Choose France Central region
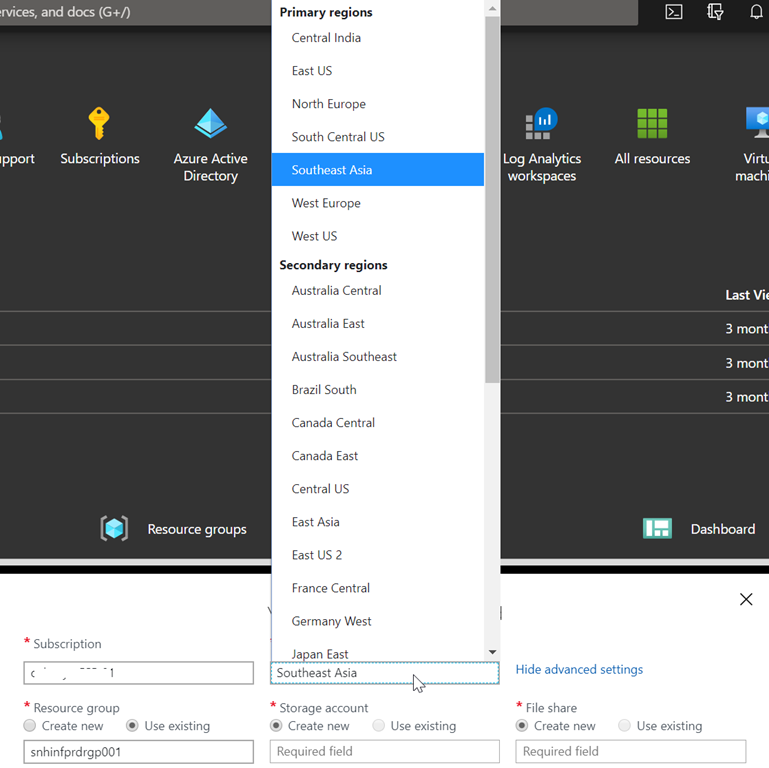The height and width of the screenshot is (768, 769). 378,588
